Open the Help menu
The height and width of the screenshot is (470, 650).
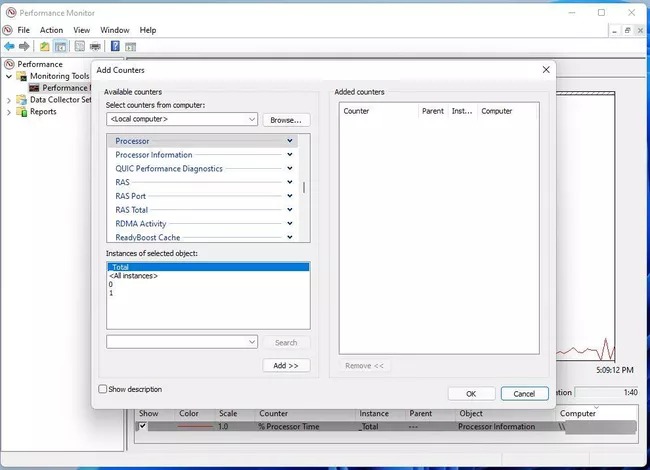[148, 30]
